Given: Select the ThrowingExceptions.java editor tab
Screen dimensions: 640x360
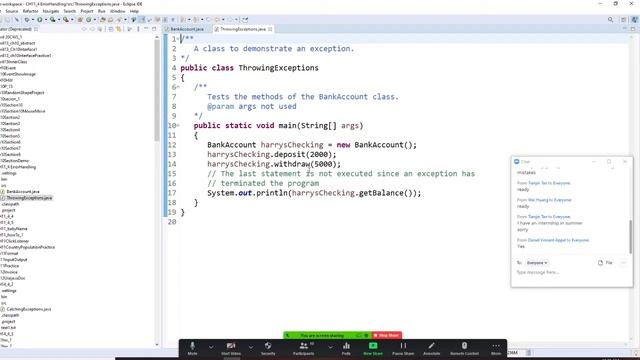Looking at the screenshot, I should 243,29.
